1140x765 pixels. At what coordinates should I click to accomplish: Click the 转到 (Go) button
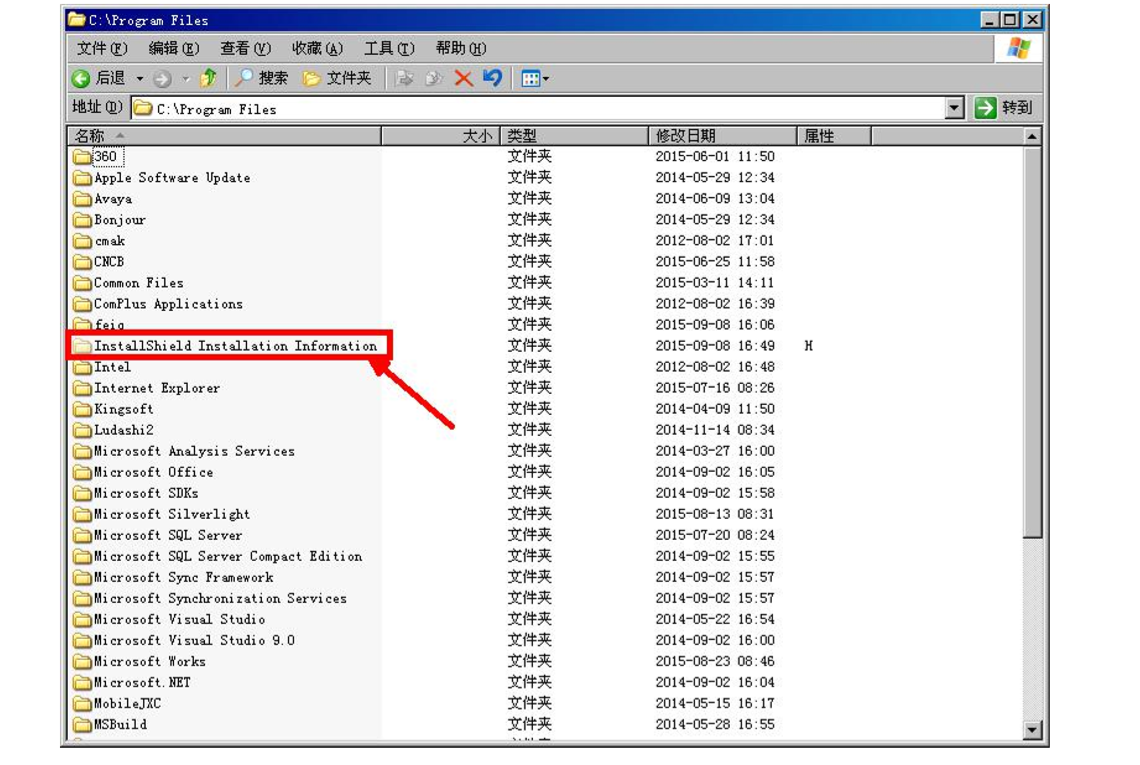click(x=1004, y=108)
